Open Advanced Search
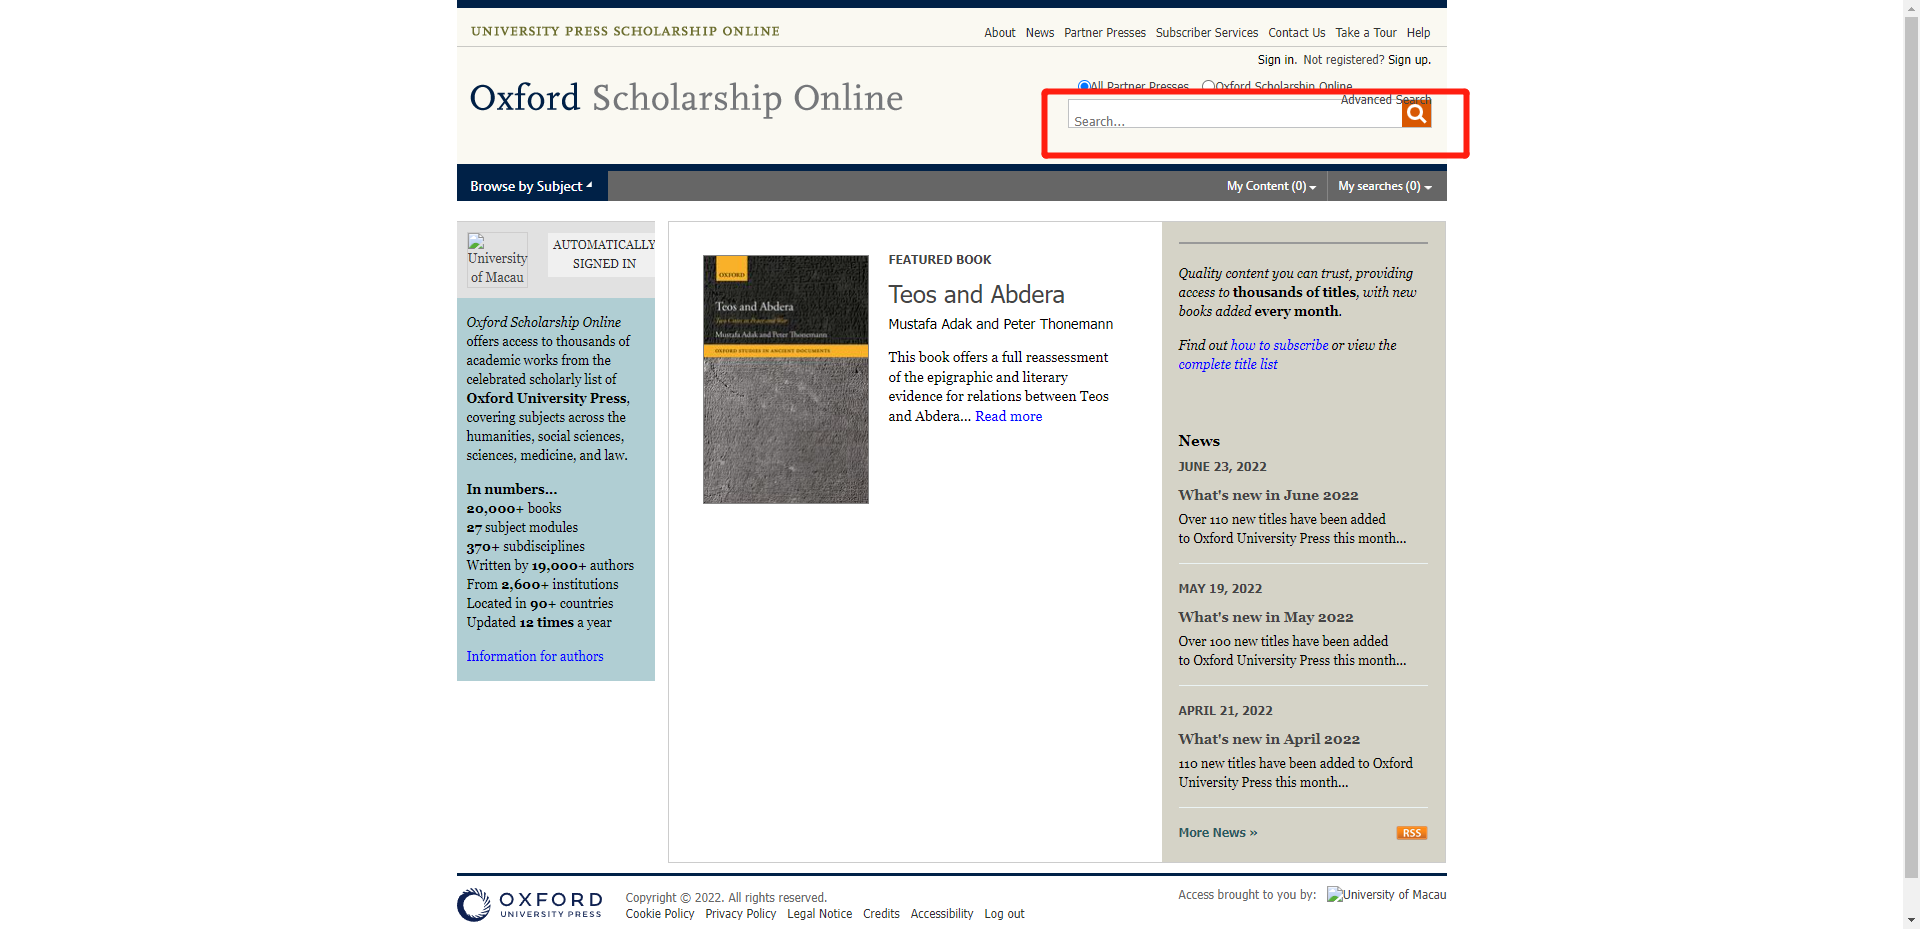 pyautogui.click(x=1386, y=100)
